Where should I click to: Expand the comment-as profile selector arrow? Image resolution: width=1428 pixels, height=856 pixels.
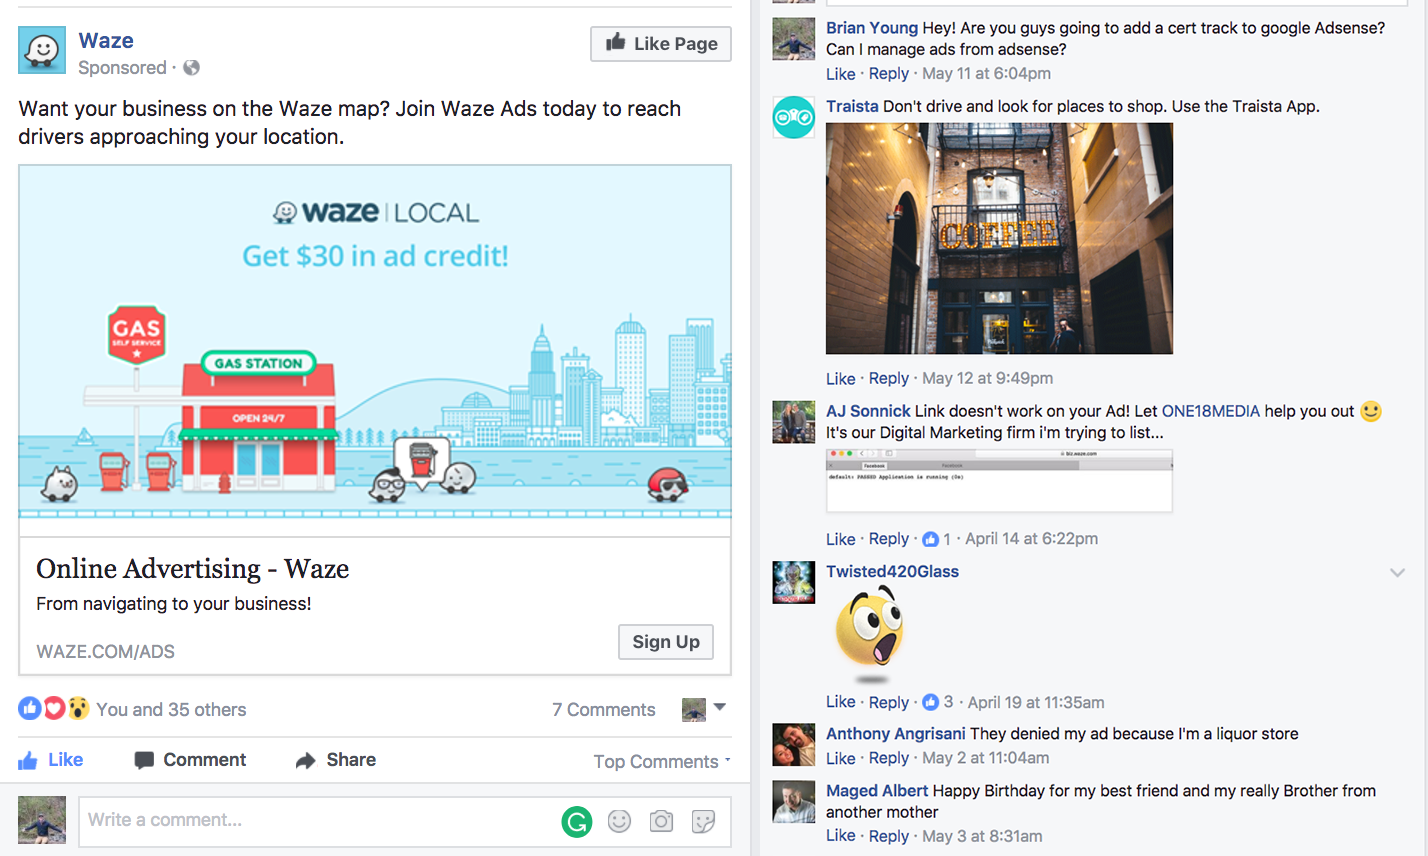[719, 708]
